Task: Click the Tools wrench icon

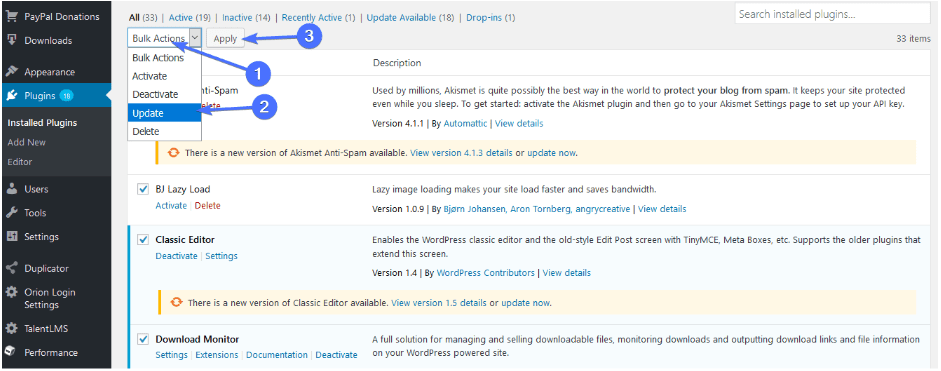Action: (x=11, y=213)
